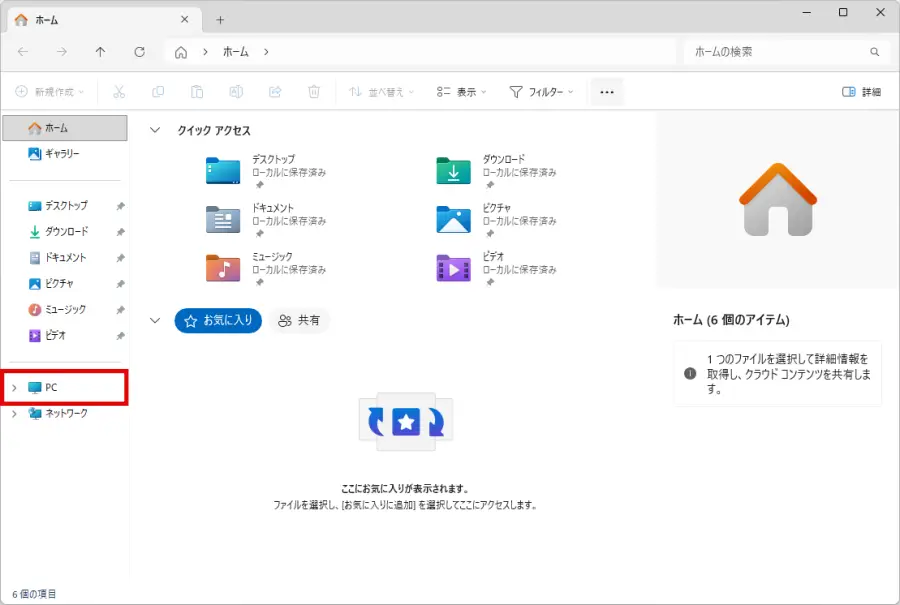900x605 pixels.
Task: Select the Cut icon in the toolbar
Action: (x=119, y=91)
